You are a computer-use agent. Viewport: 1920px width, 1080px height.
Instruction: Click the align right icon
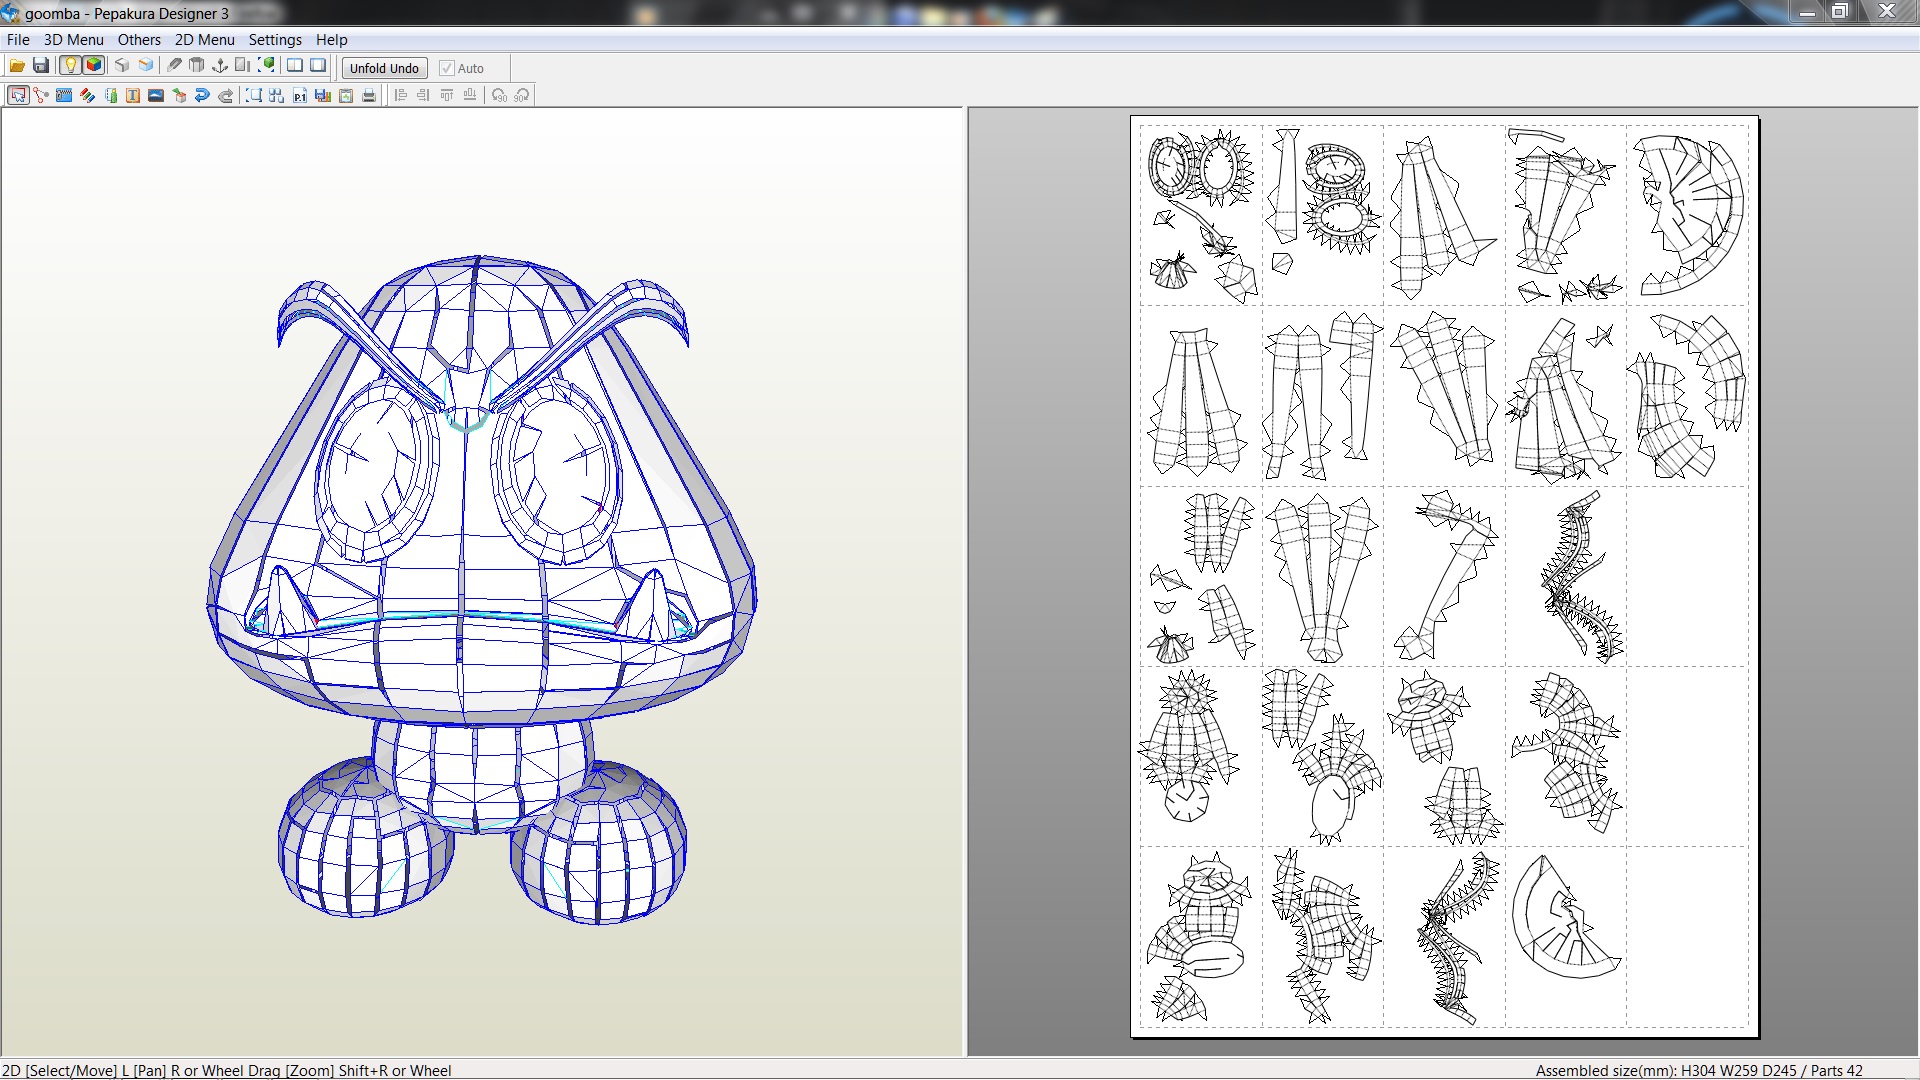[424, 96]
